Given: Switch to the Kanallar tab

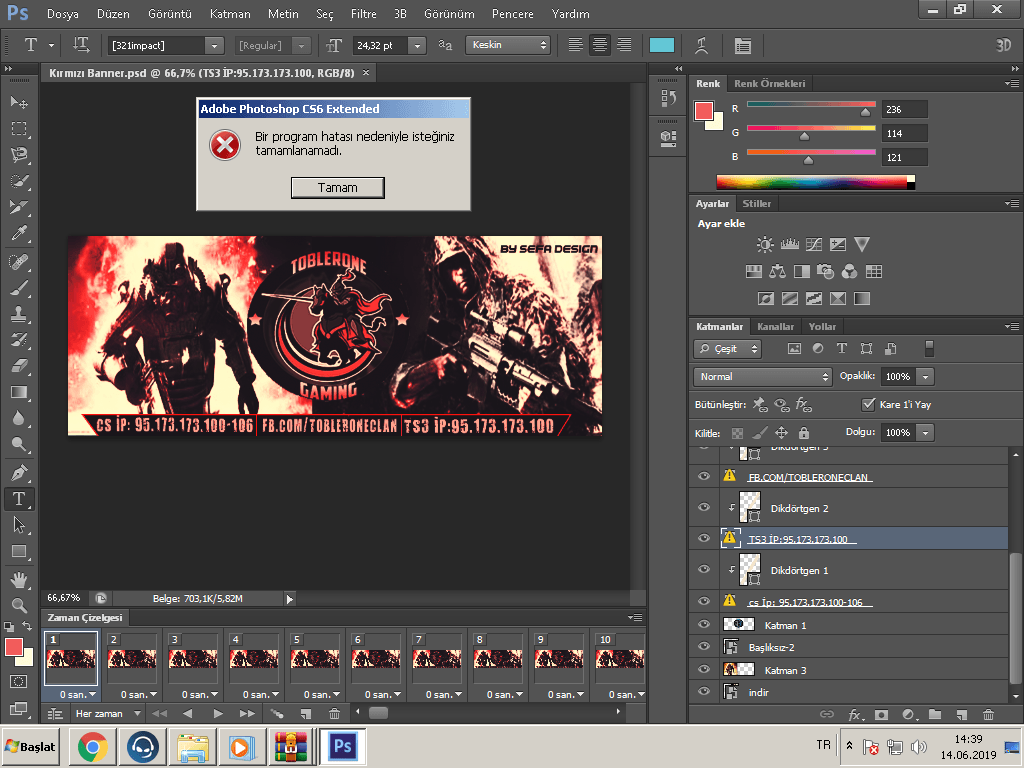Looking at the screenshot, I should click(776, 327).
